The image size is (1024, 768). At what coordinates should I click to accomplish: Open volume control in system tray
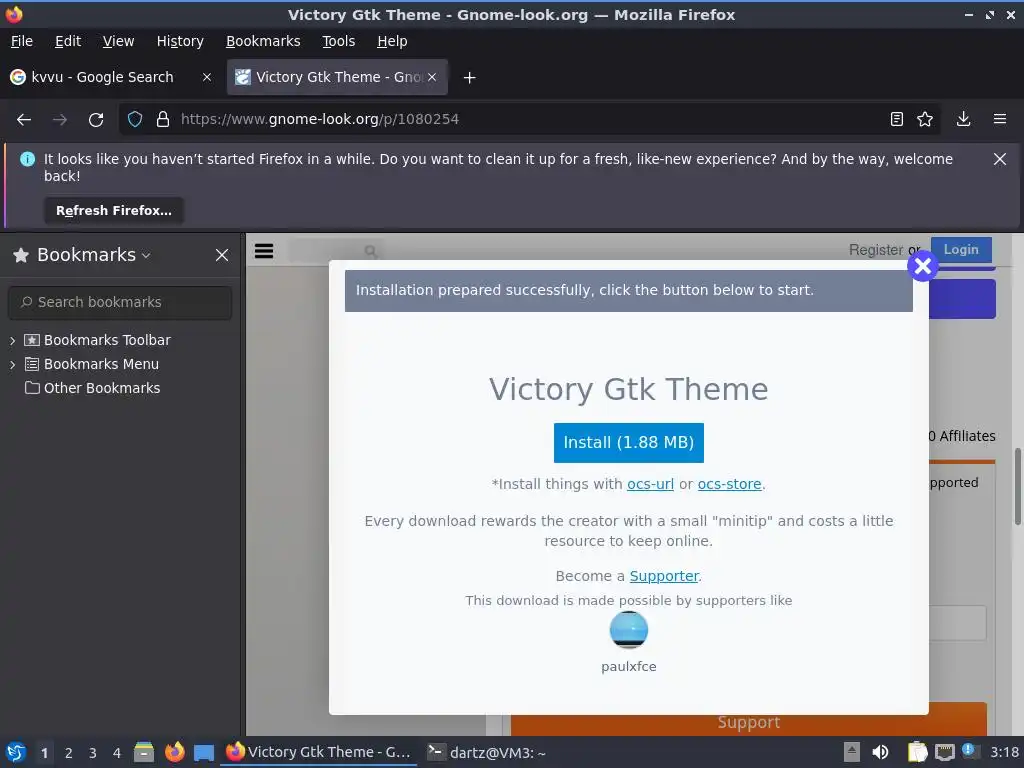tap(880, 752)
